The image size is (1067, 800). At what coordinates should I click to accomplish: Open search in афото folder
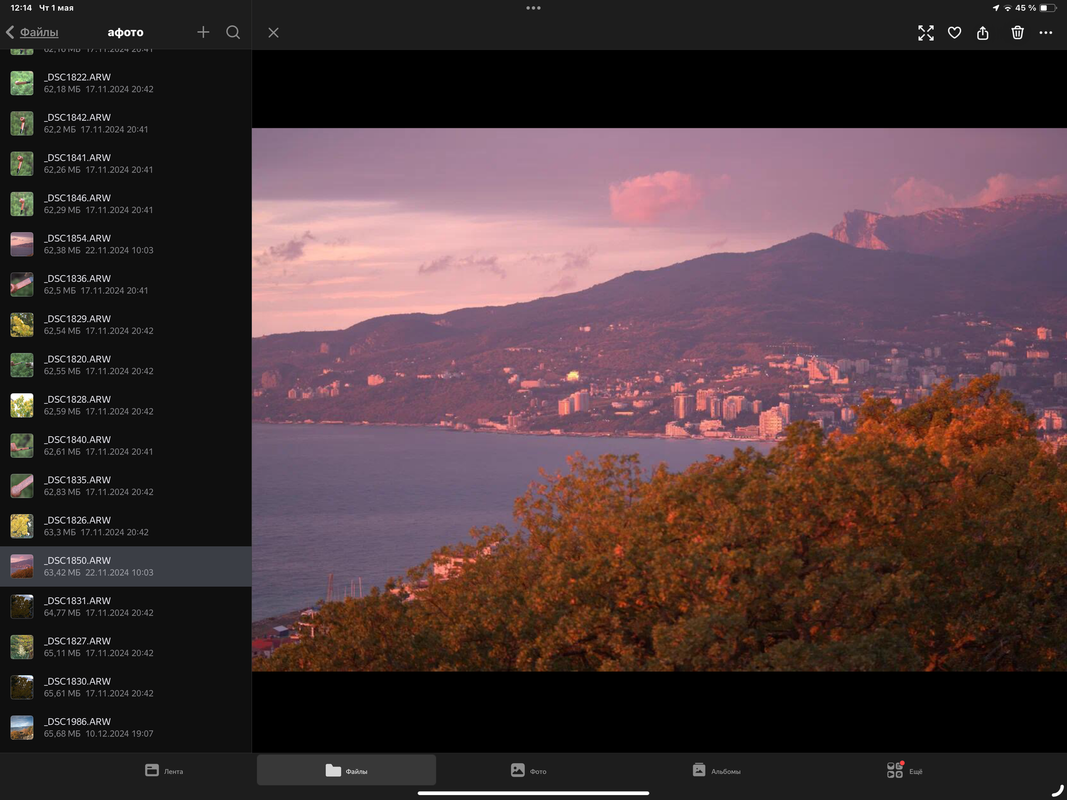[233, 32]
